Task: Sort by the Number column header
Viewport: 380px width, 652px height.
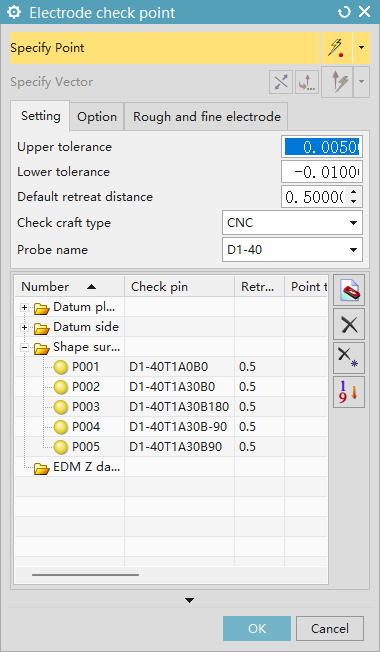Action: 69,286
